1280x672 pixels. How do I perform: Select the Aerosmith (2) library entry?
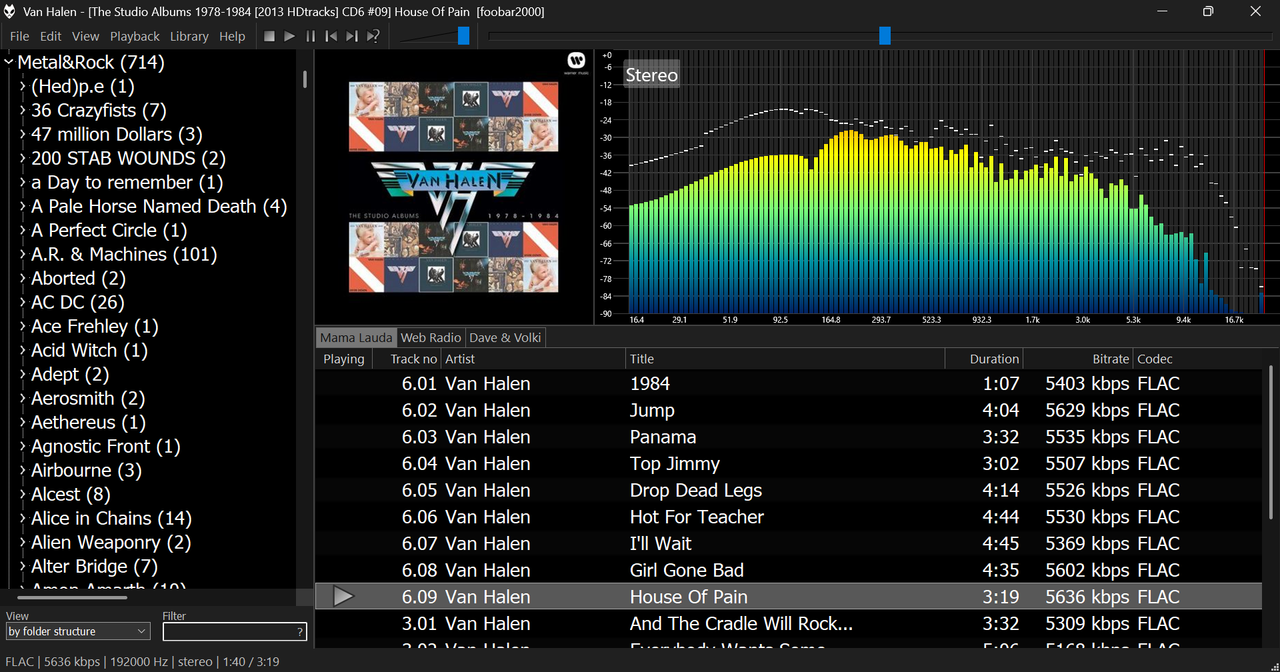pyautogui.click(x=88, y=398)
